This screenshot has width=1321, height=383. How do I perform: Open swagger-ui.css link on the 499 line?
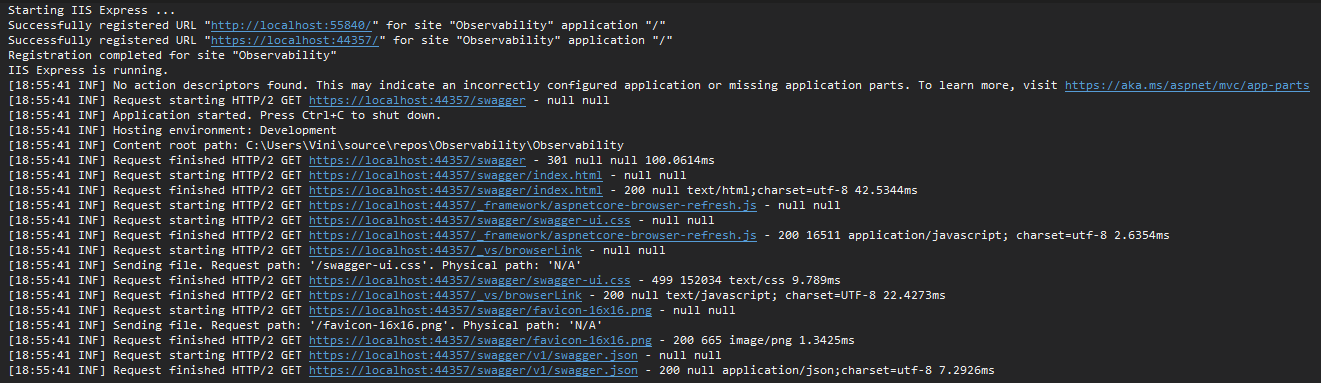coord(470,280)
